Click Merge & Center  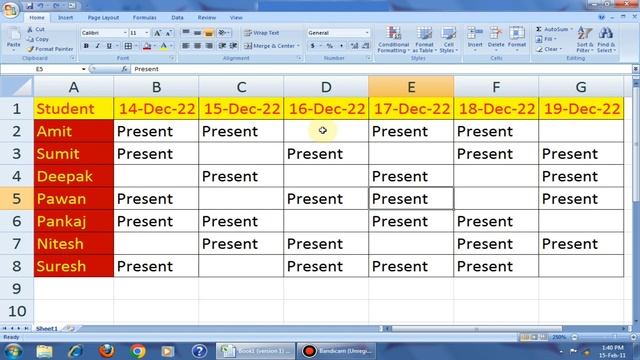(271, 46)
